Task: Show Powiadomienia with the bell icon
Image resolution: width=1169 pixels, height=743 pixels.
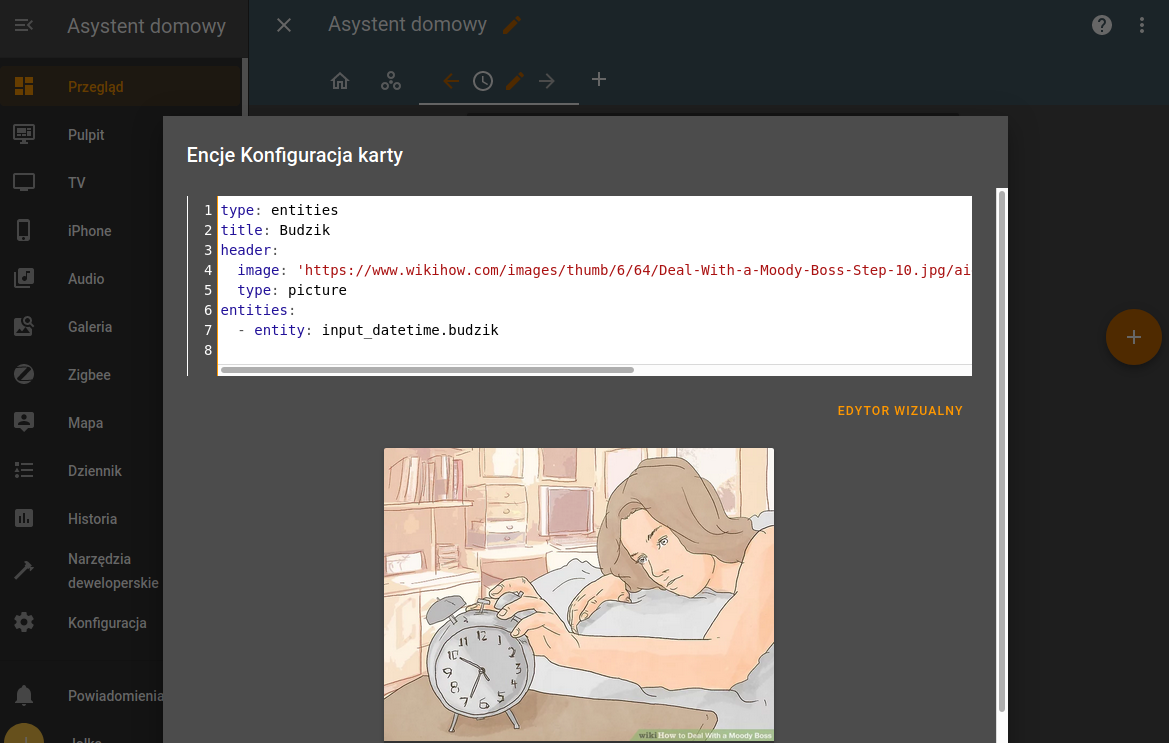Action: (24, 695)
